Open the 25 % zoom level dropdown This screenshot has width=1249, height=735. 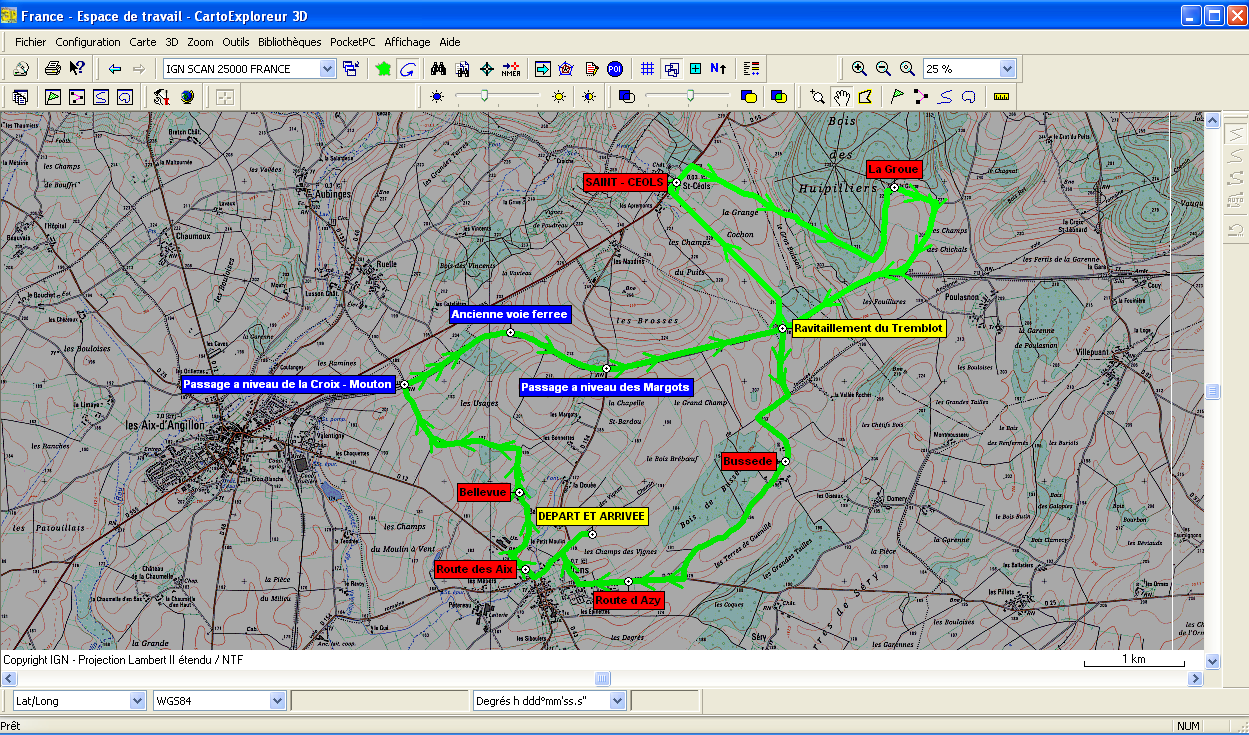click(x=1007, y=69)
